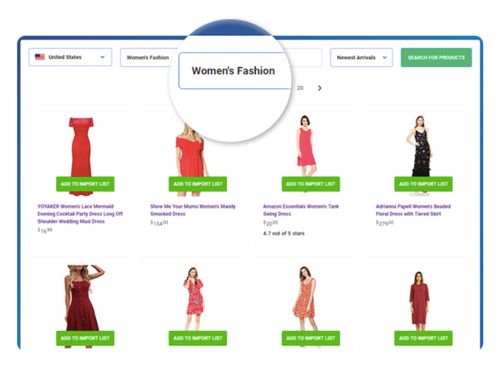499x377 pixels.
Task: Add long-sleeve maroon dress to import list
Action: tap(423, 338)
